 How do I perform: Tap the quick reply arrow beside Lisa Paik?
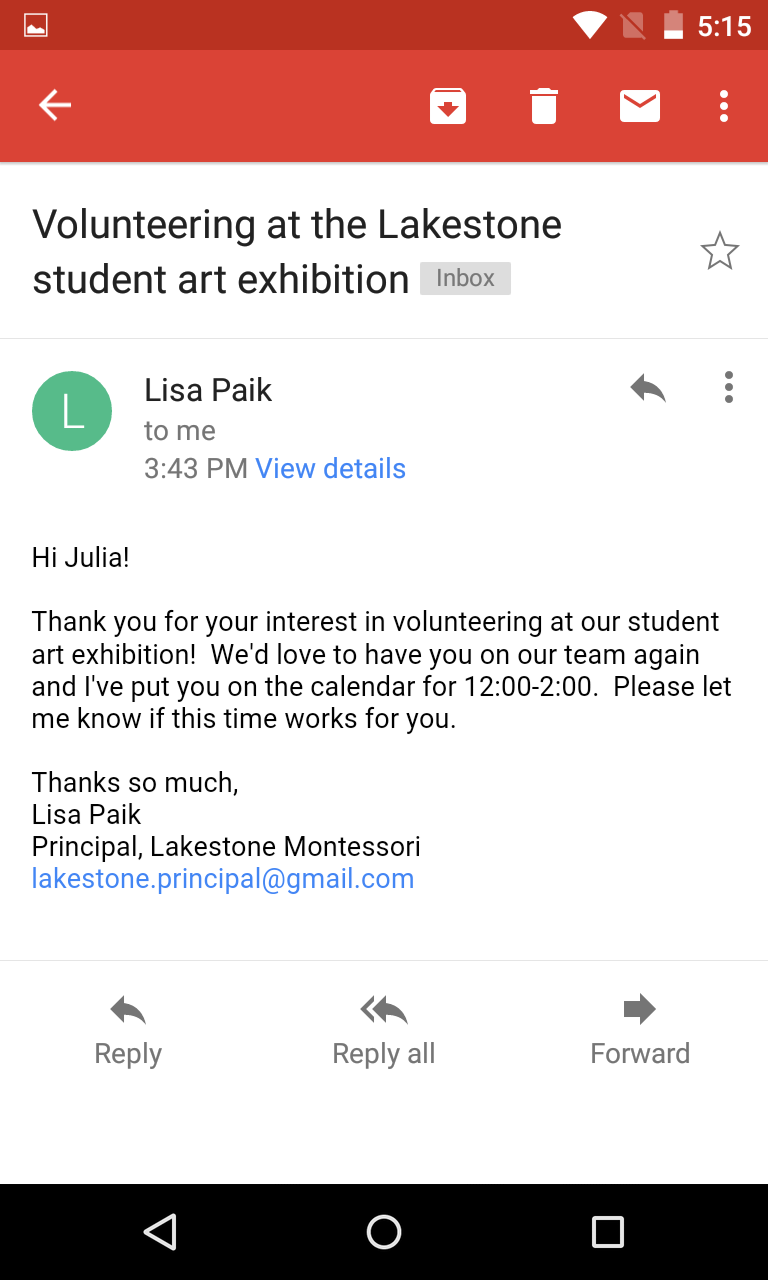click(x=648, y=388)
